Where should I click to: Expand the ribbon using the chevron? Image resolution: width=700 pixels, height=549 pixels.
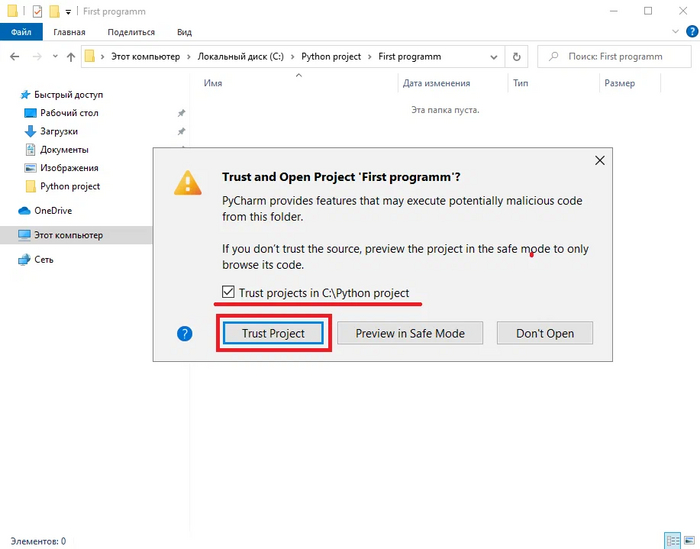[675, 32]
